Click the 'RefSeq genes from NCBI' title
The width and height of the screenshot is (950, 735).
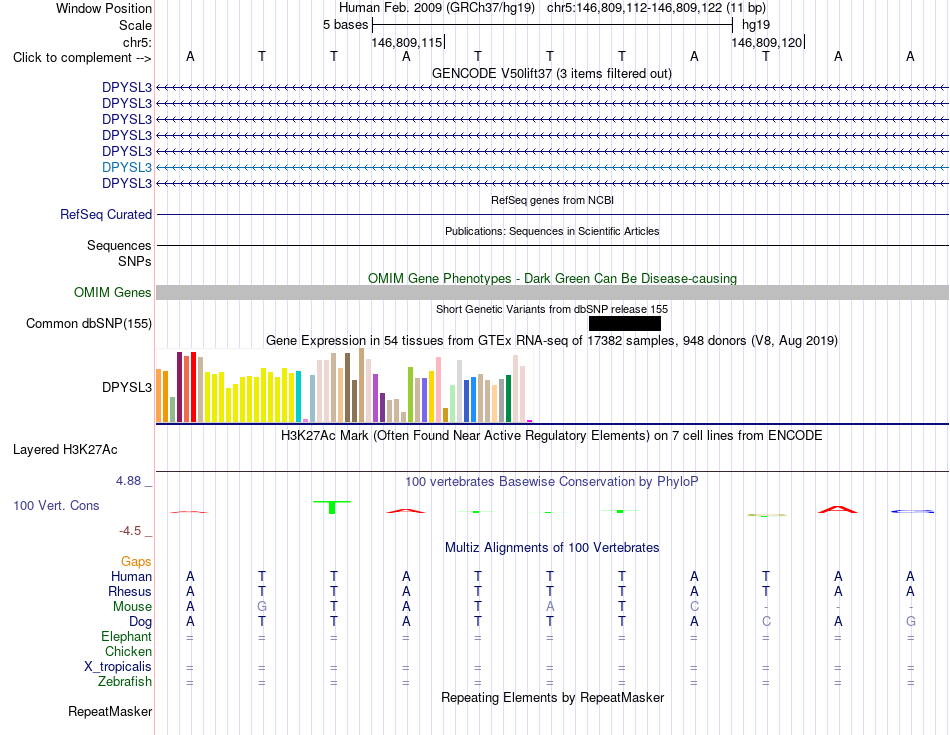pyautogui.click(x=552, y=200)
